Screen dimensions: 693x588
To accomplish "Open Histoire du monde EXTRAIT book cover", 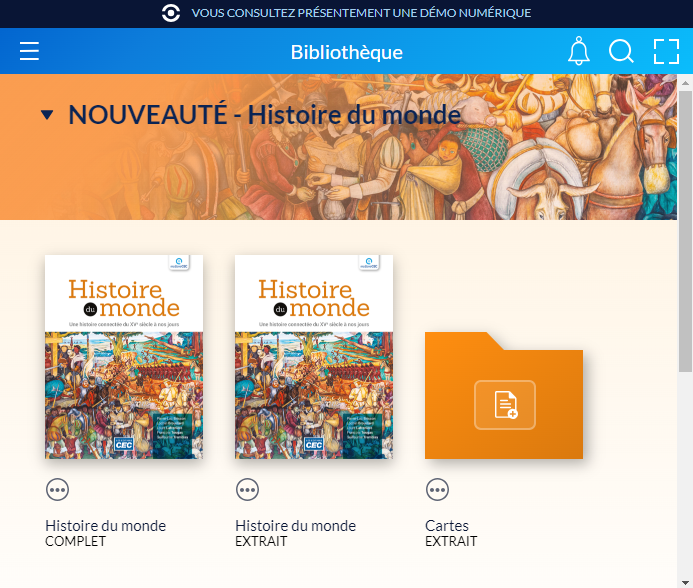I will pos(314,357).
